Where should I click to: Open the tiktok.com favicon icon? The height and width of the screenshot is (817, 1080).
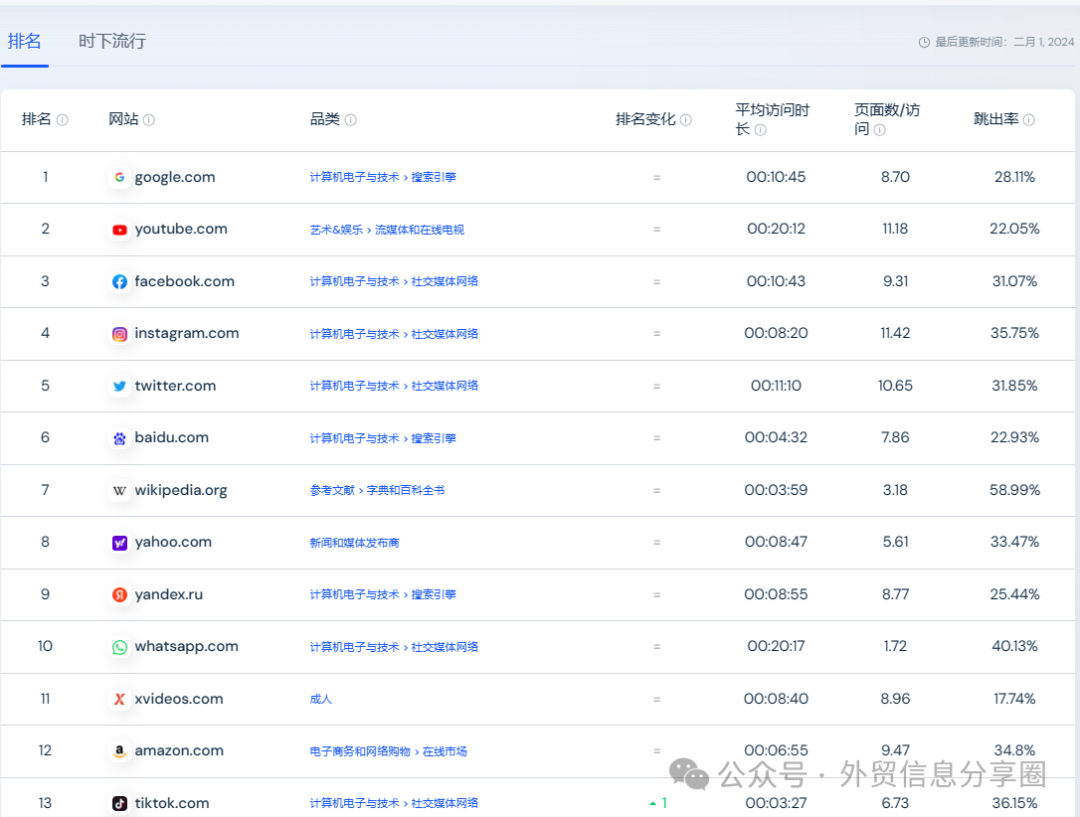[119, 803]
